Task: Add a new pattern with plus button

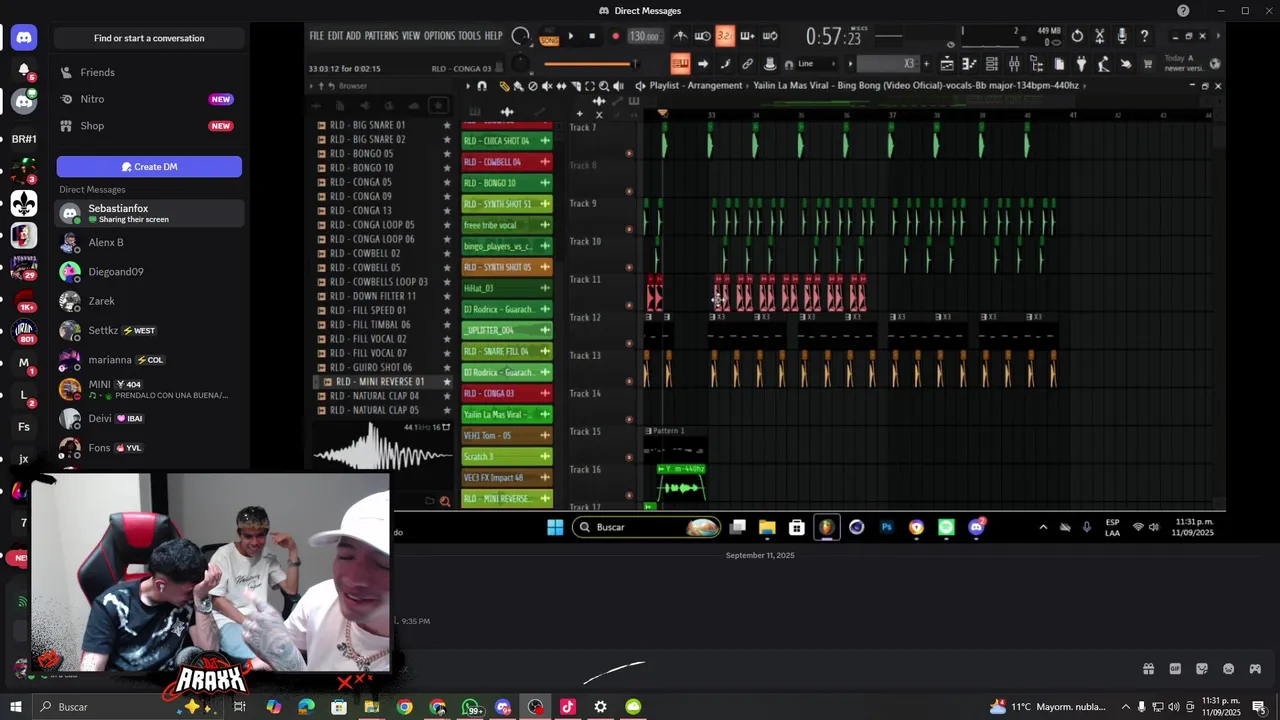Action: tap(926, 64)
